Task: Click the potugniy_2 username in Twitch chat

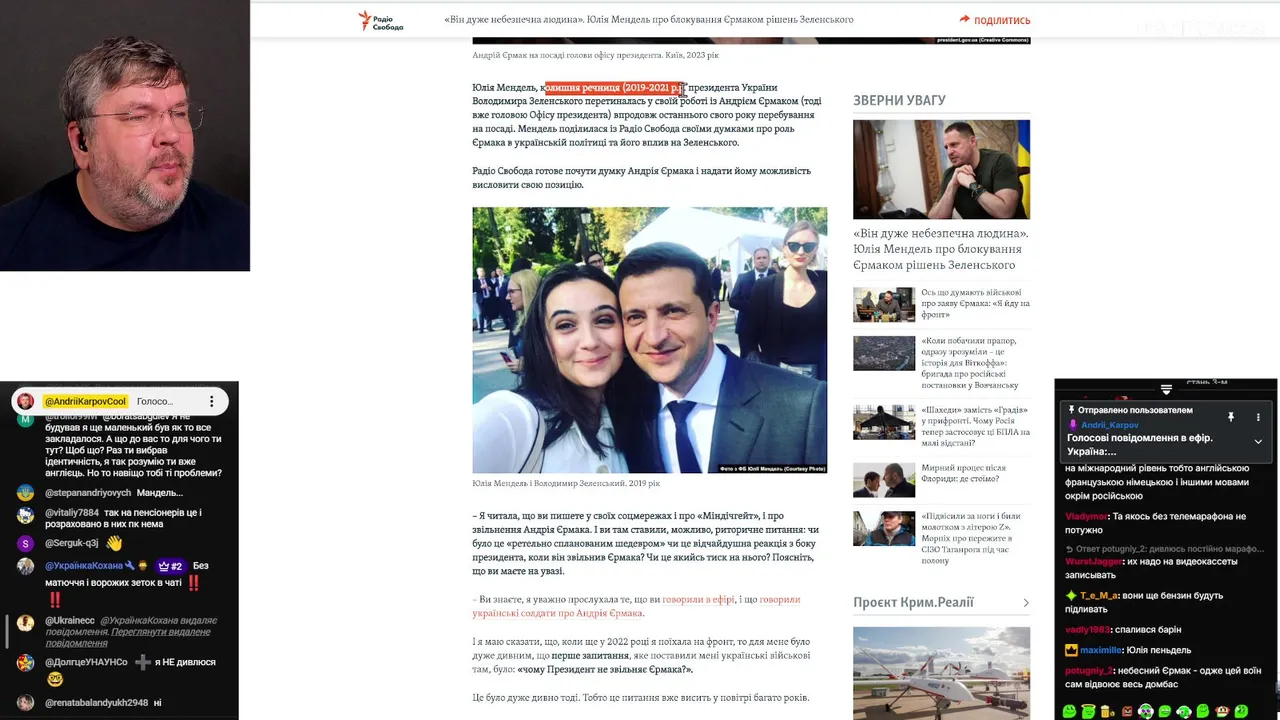Action: tap(1088, 671)
